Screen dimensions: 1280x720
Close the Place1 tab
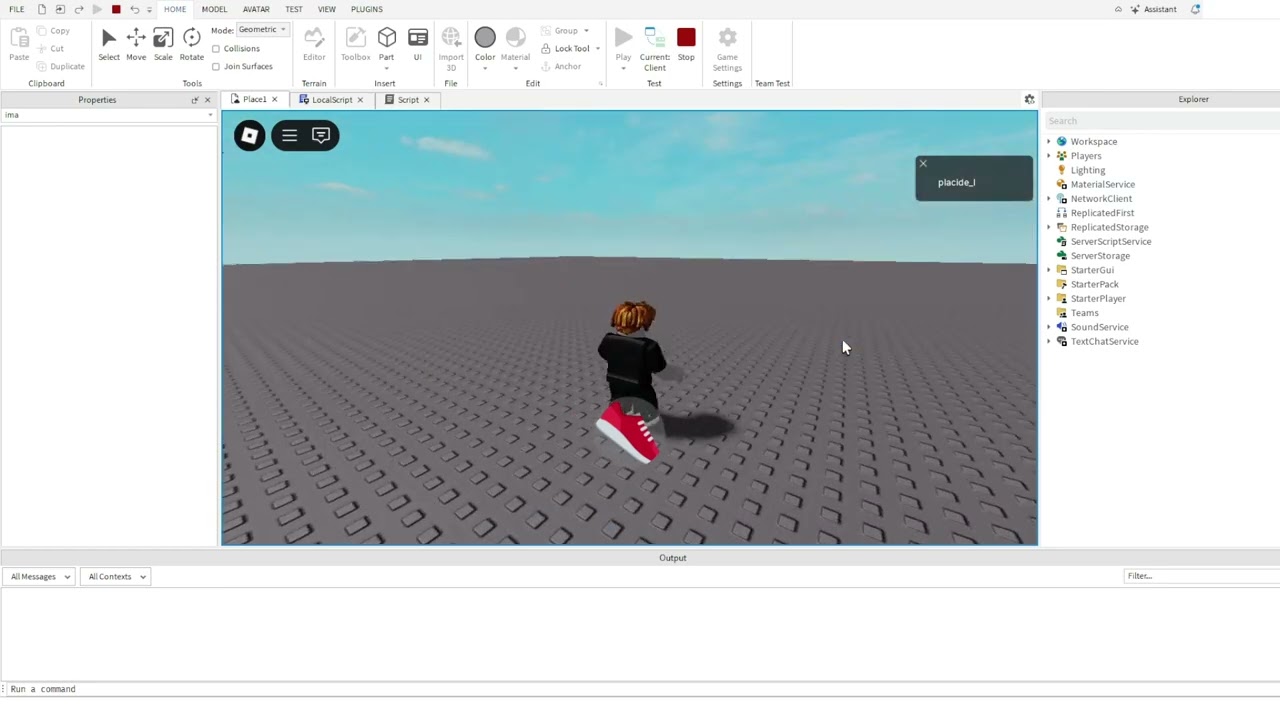coord(274,100)
